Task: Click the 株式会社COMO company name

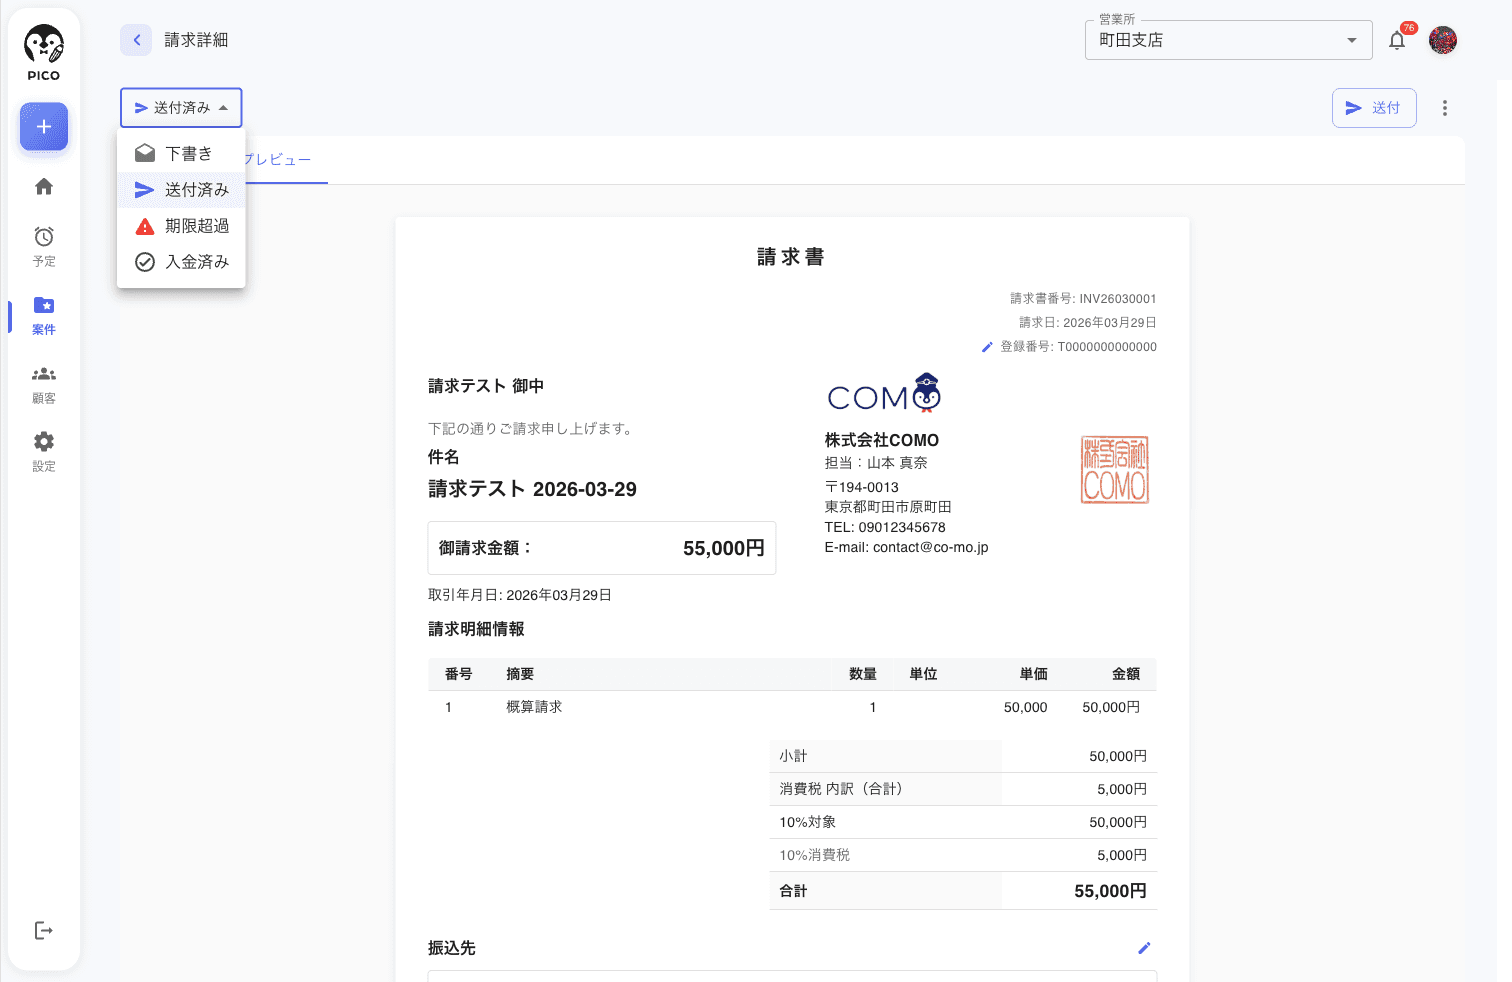Action: [882, 440]
